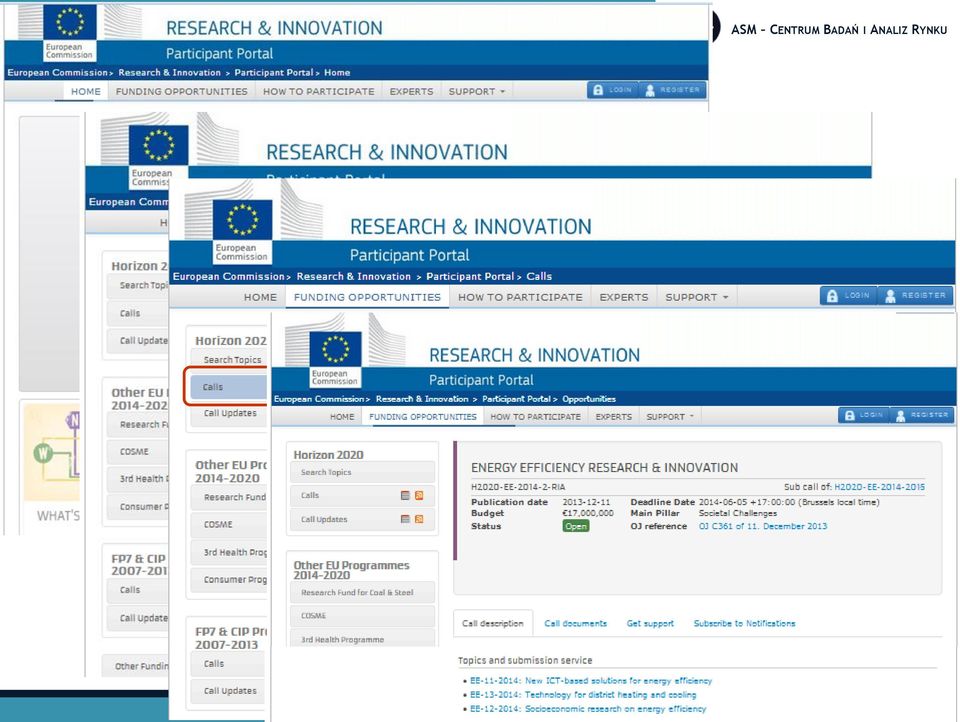Viewport: 960px width, 722px height.
Task: Open the OJ C361 of 11 December 2013 reference
Action: pos(763,526)
